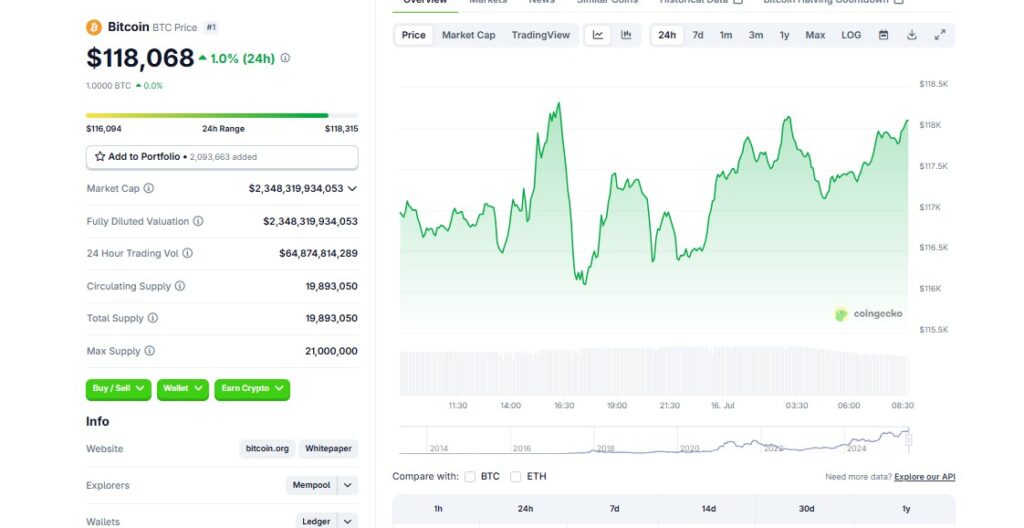Select the Market Cap chart tab
This screenshot has height=528, width=1024.
pyautogui.click(x=469, y=35)
